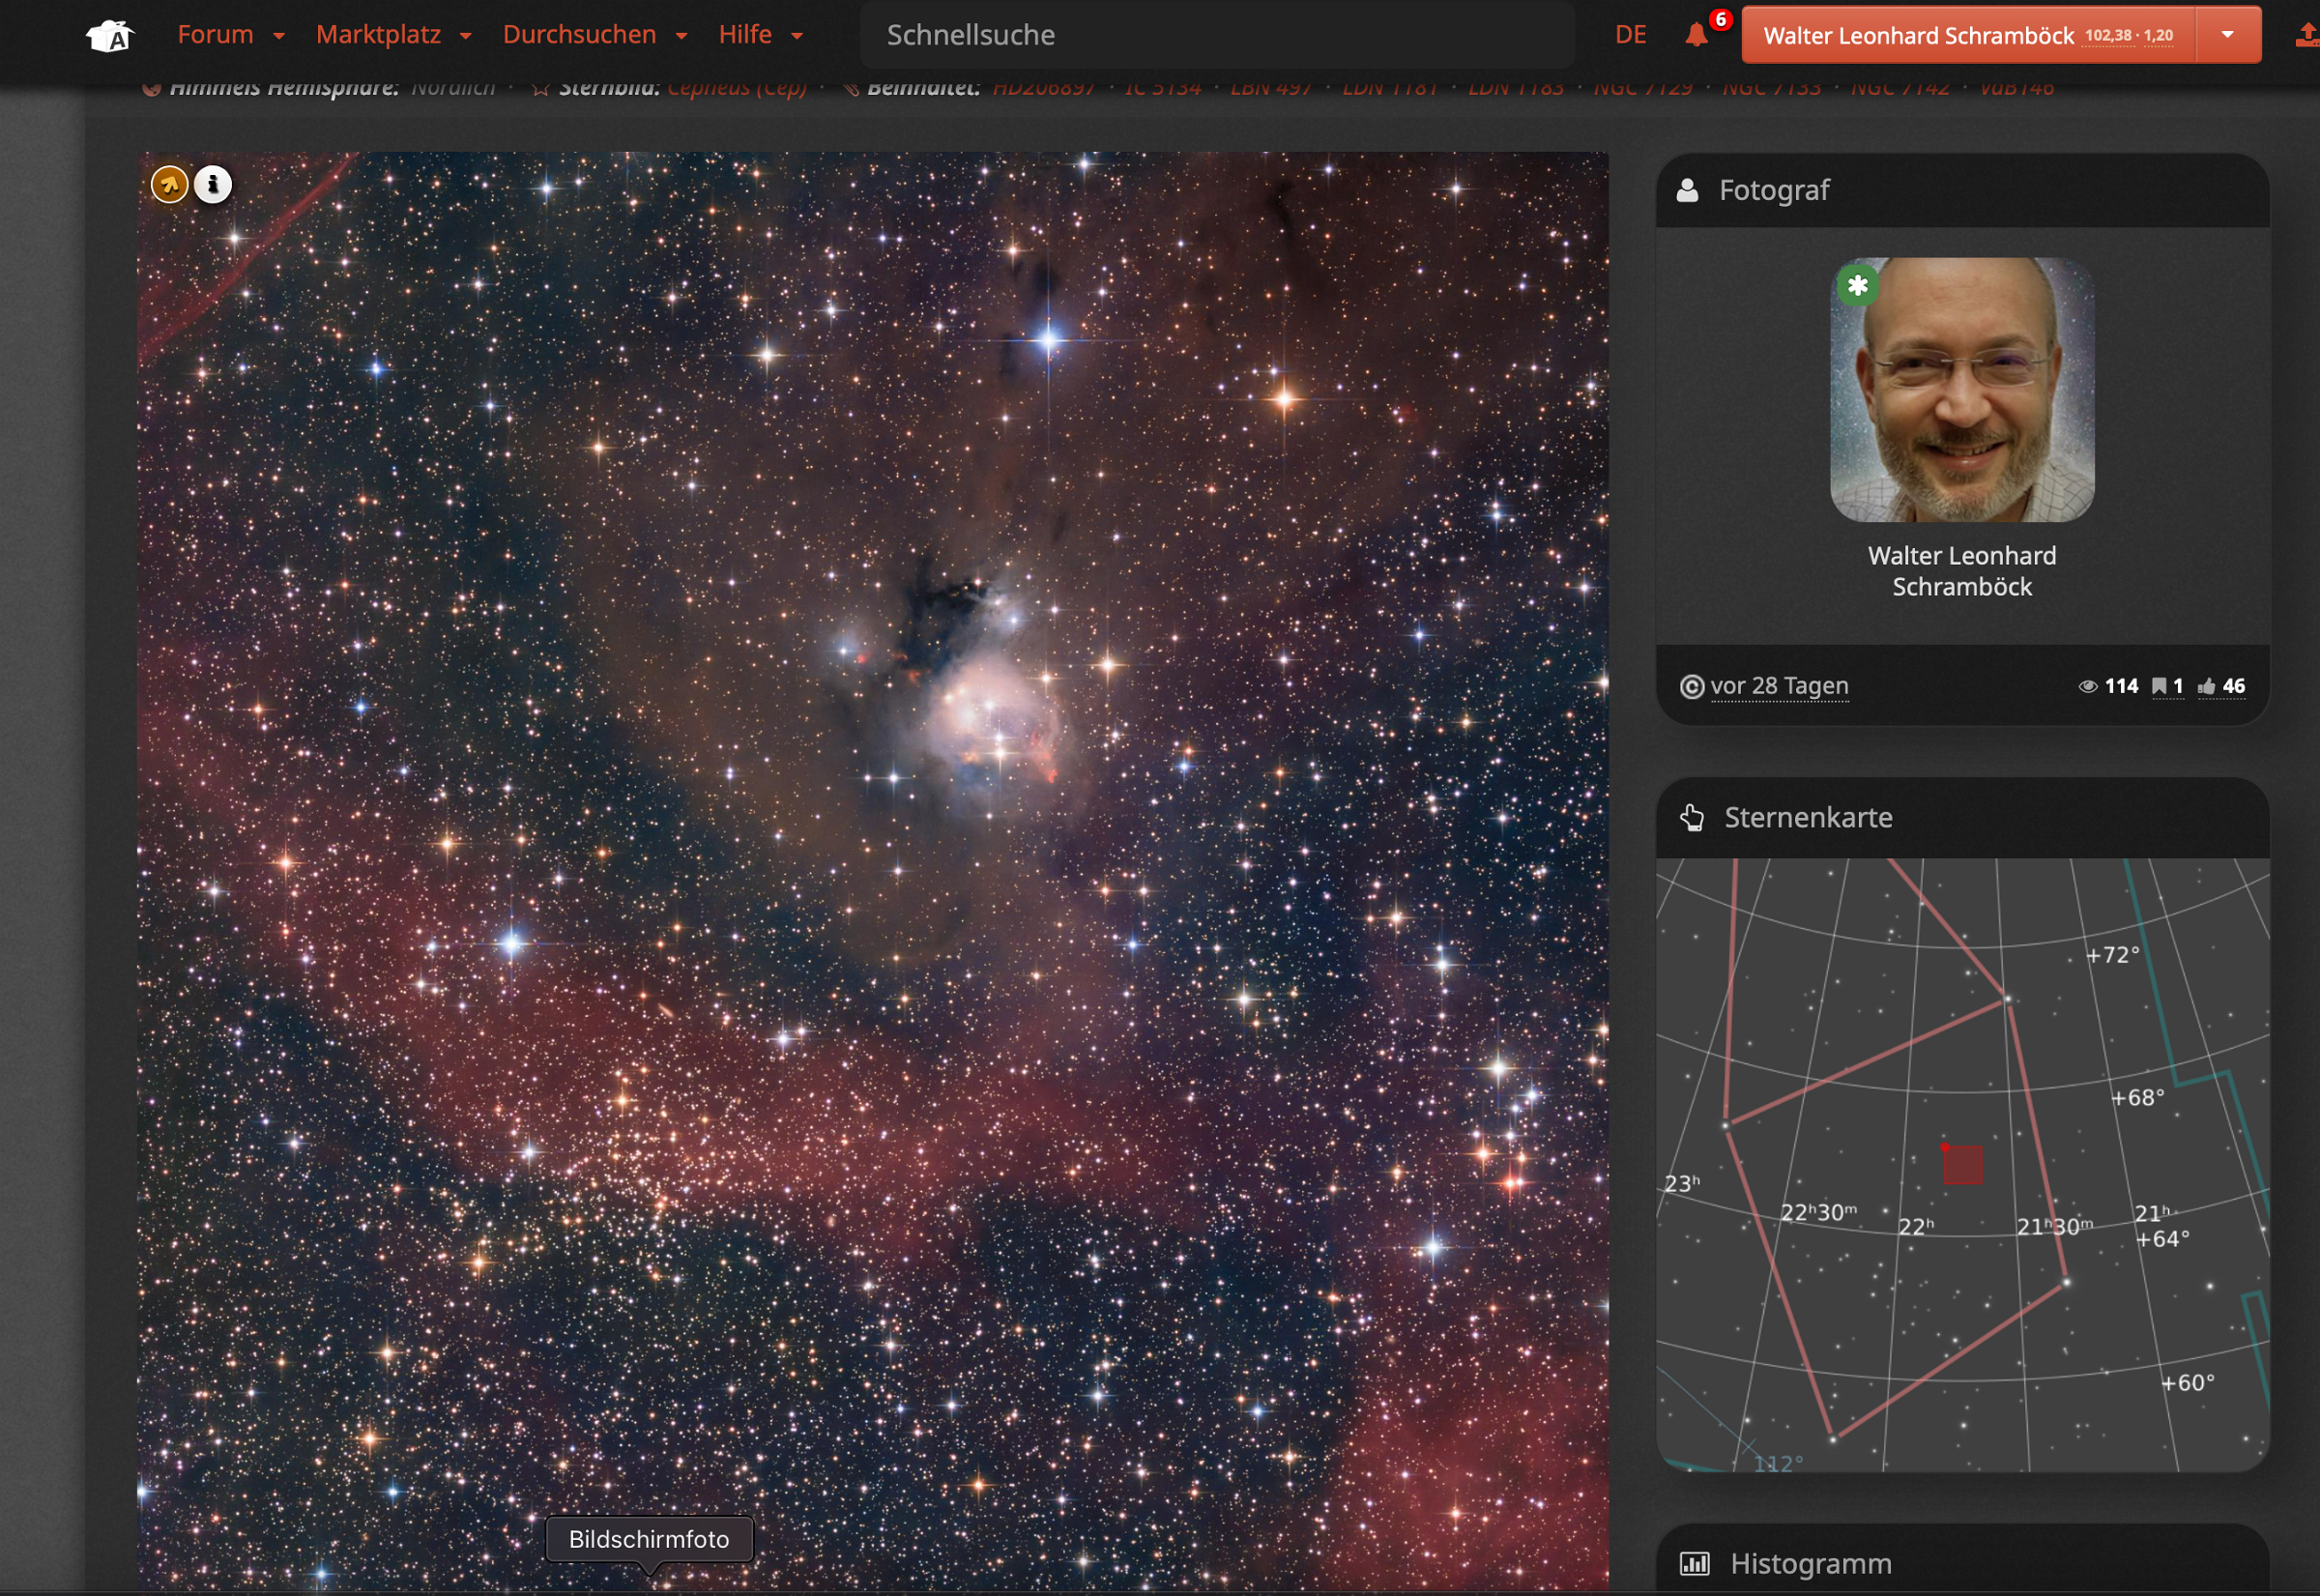The height and width of the screenshot is (1596, 2320).
Task: Open photographer name link under avatar
Action: (x=1961, y=571)
